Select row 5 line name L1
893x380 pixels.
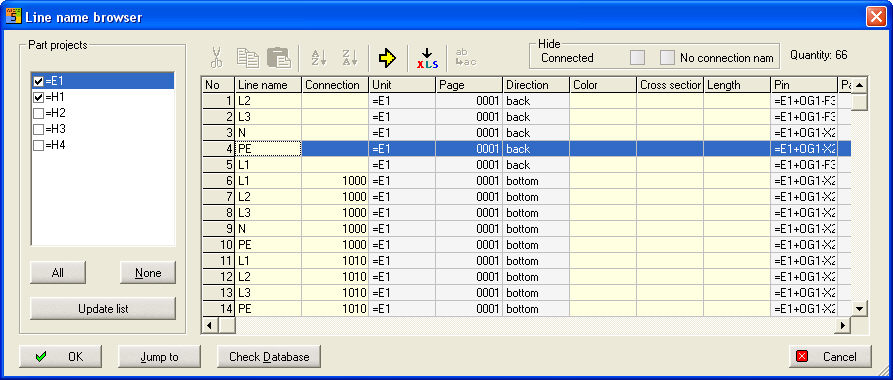point(268,165)
